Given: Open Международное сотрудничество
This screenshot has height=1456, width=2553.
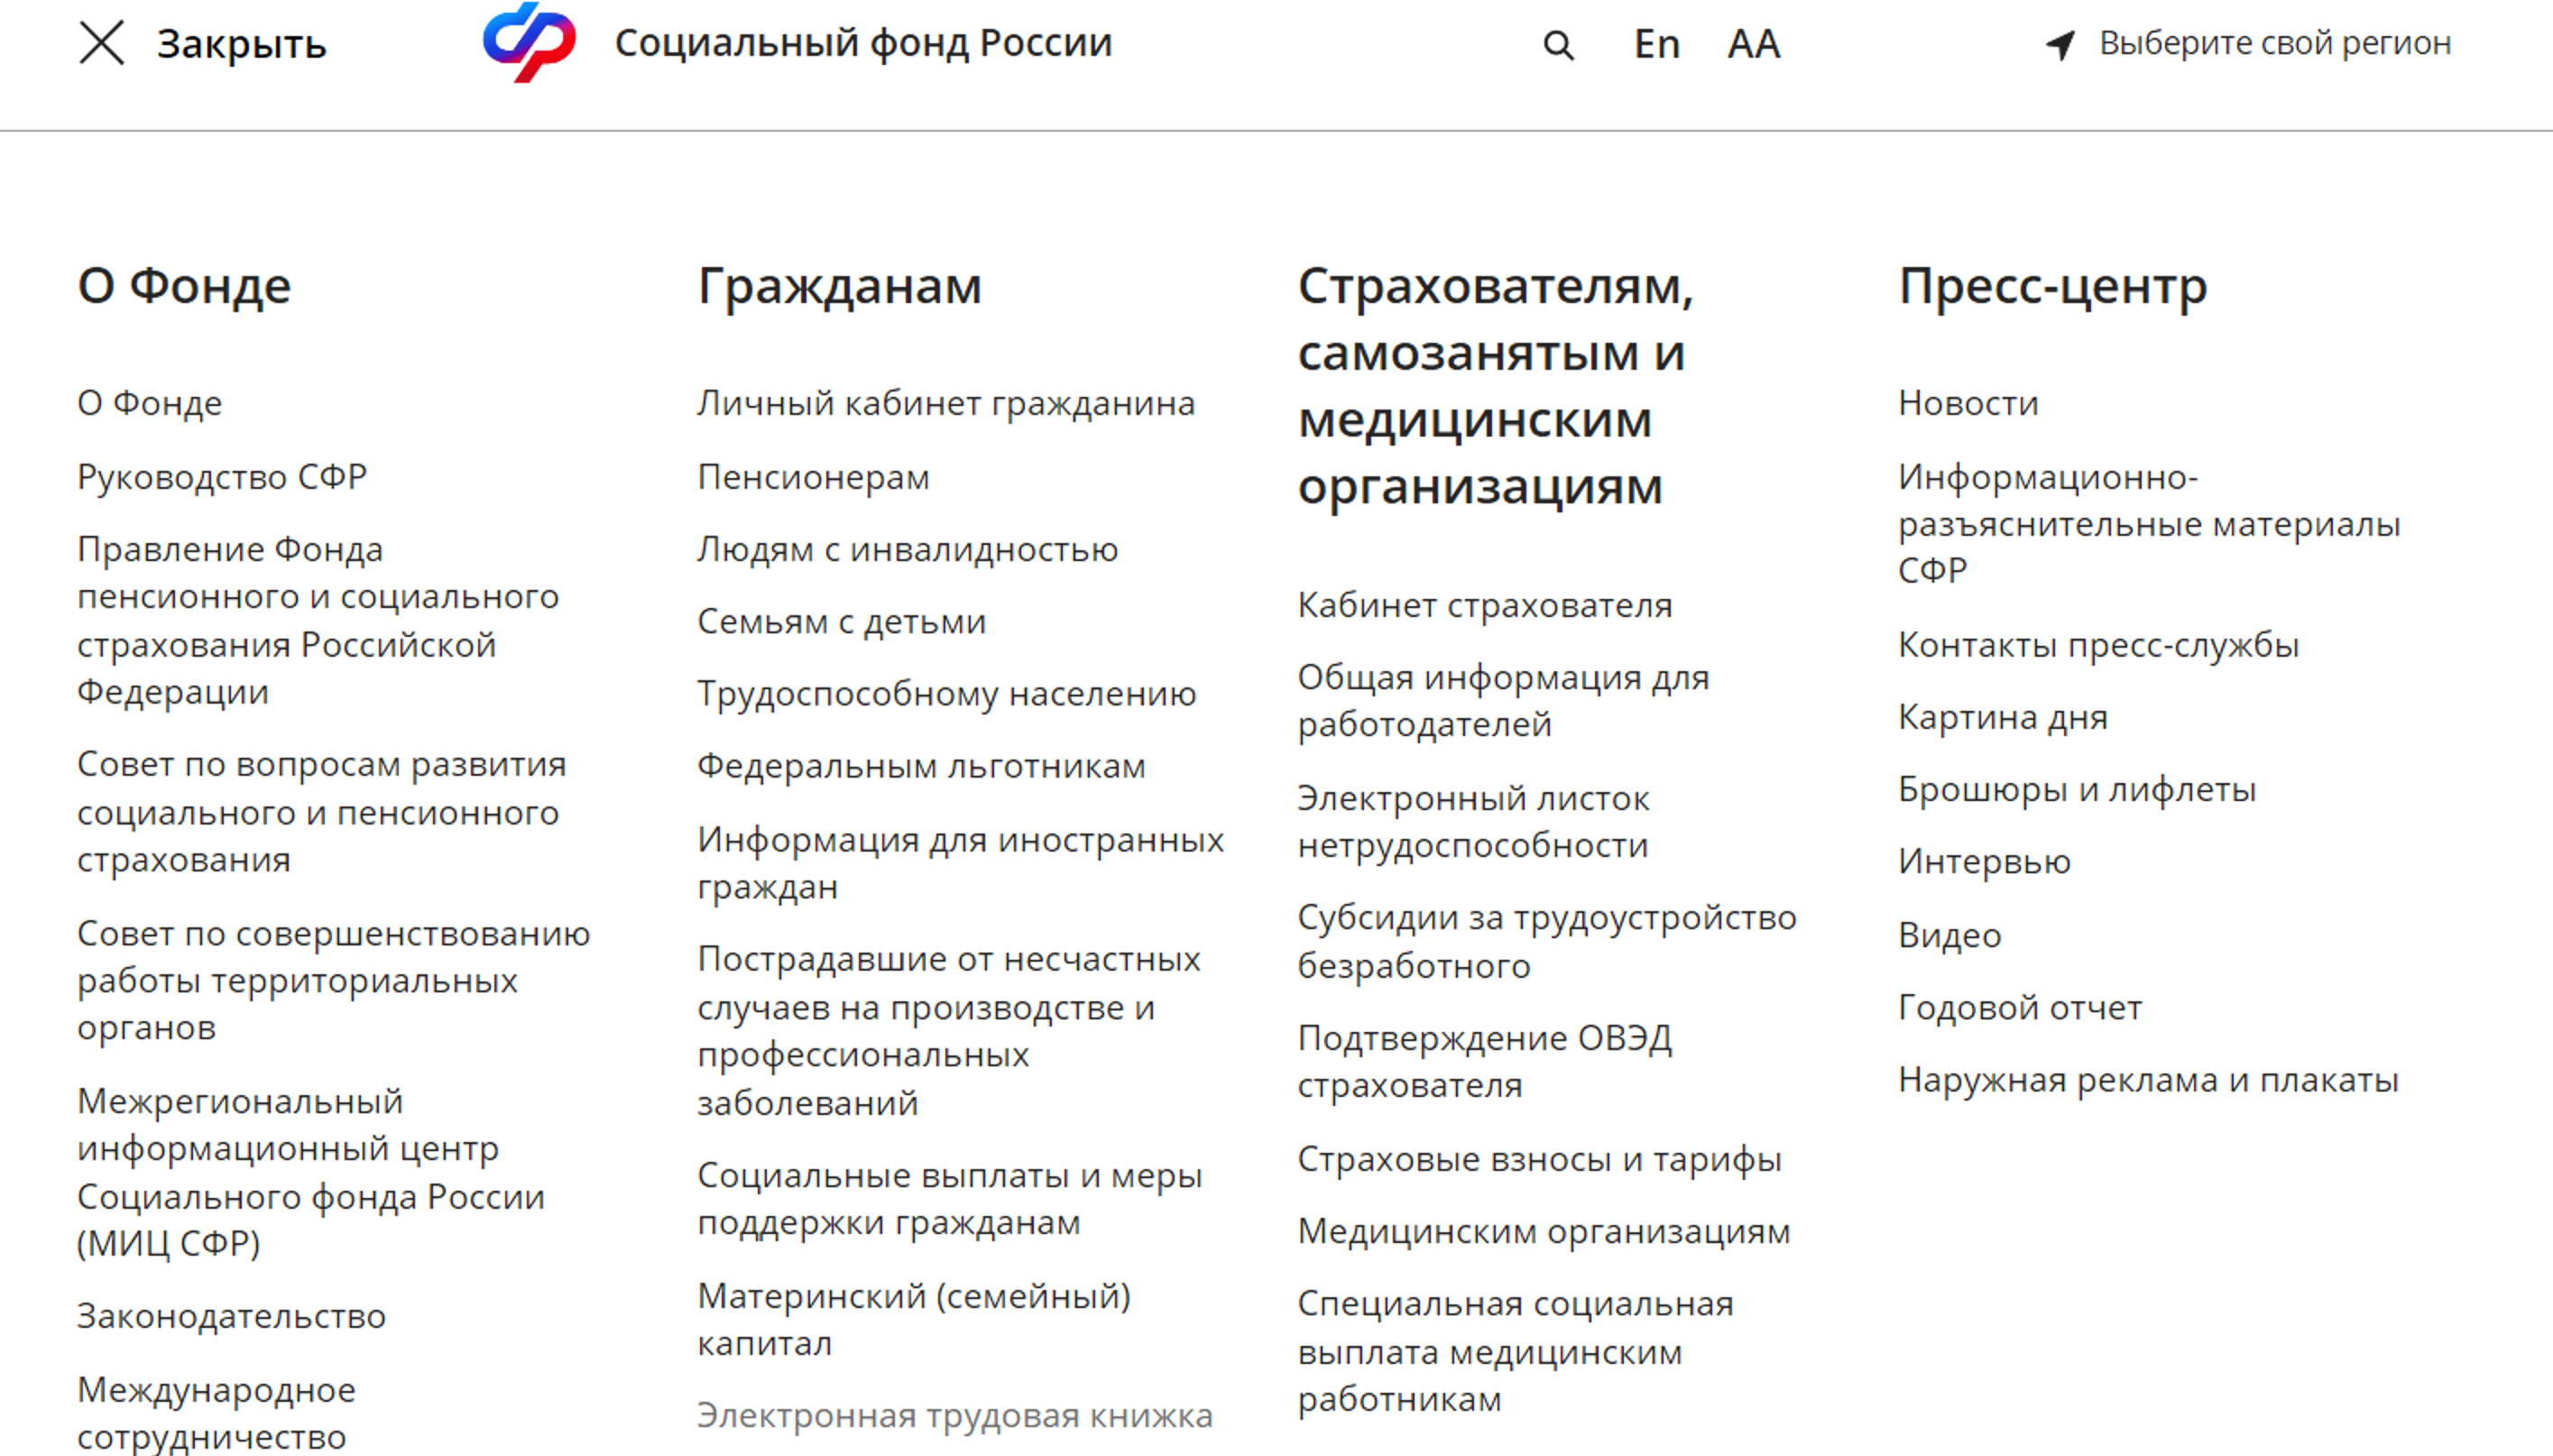Looking at the screenshot, I should point(217,1413).
